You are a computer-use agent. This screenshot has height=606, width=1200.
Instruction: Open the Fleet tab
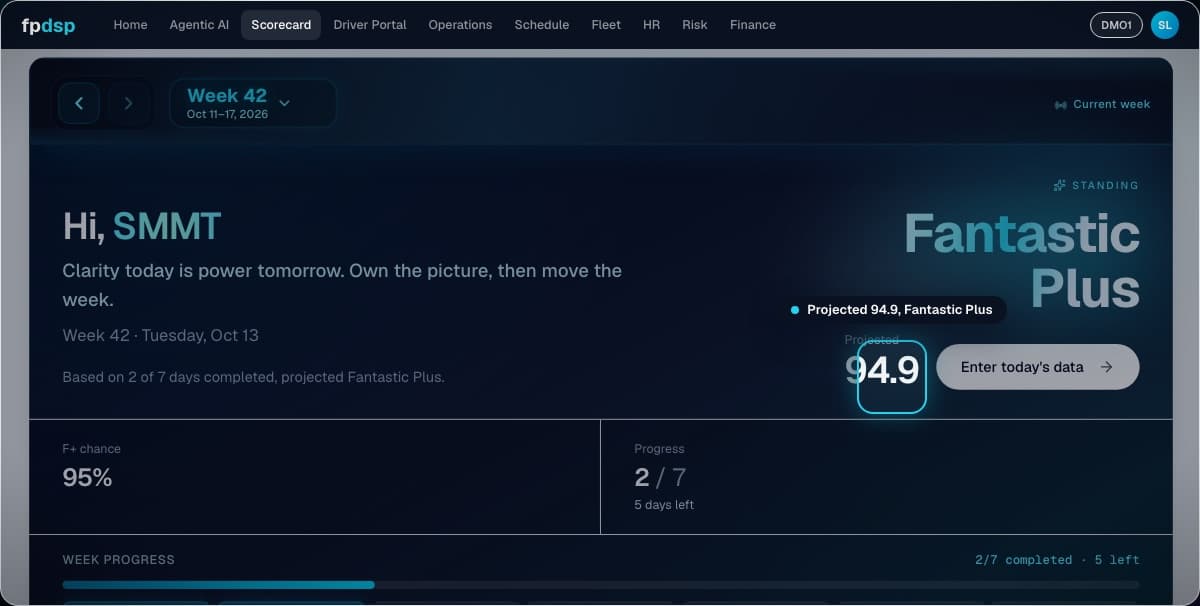click(x=606, y=25)
